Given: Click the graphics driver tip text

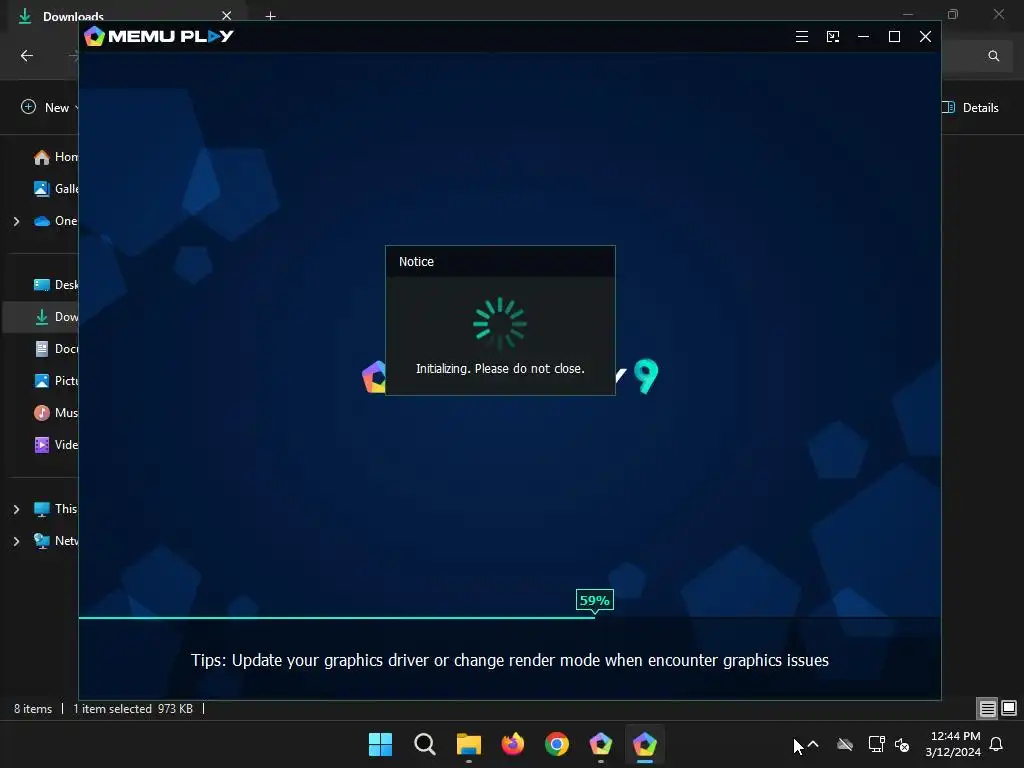Looking at the screenshot, I should pyautogui.click(x=510, y=660).
